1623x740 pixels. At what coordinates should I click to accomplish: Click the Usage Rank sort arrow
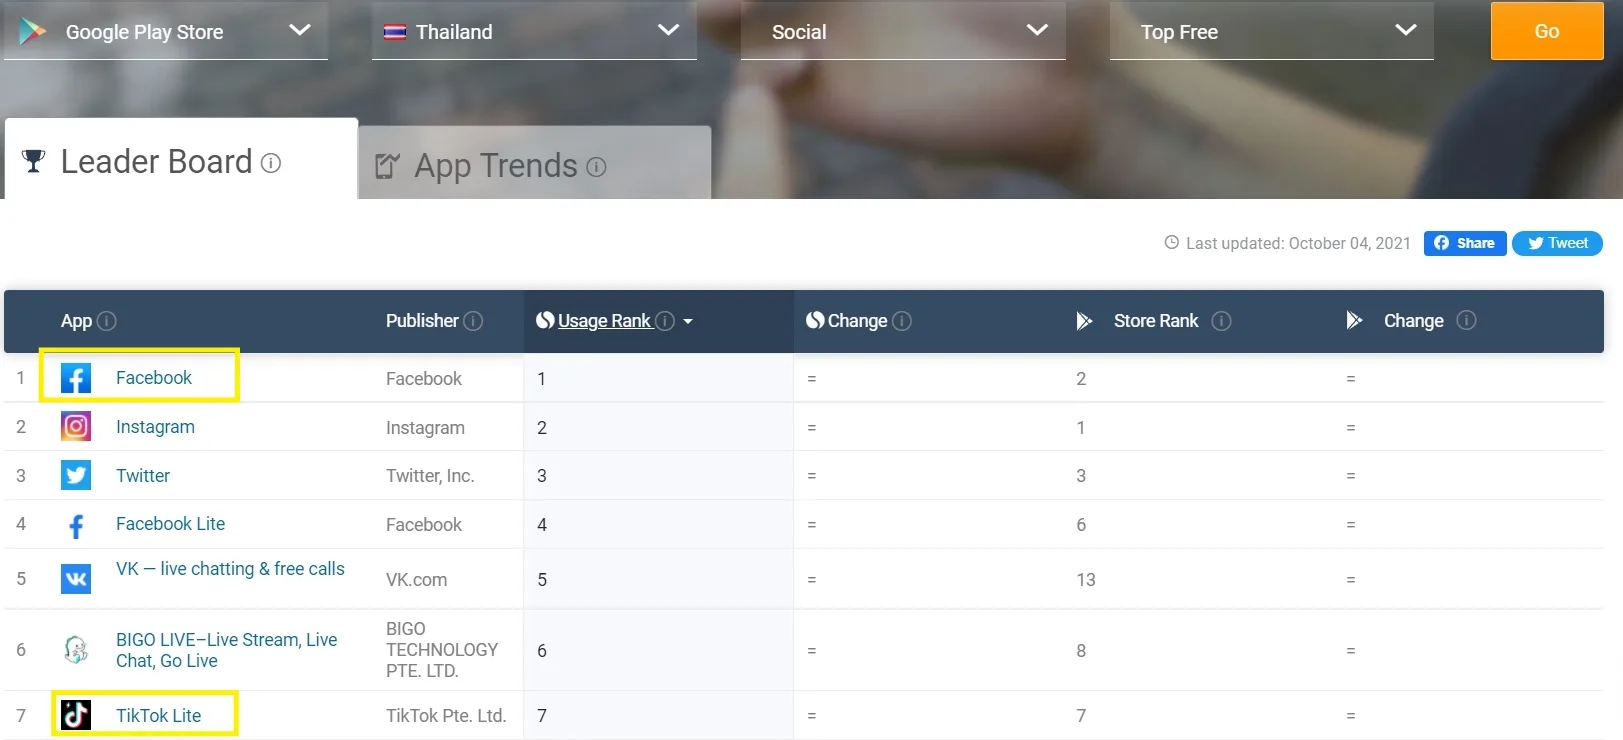click(688, 322)
